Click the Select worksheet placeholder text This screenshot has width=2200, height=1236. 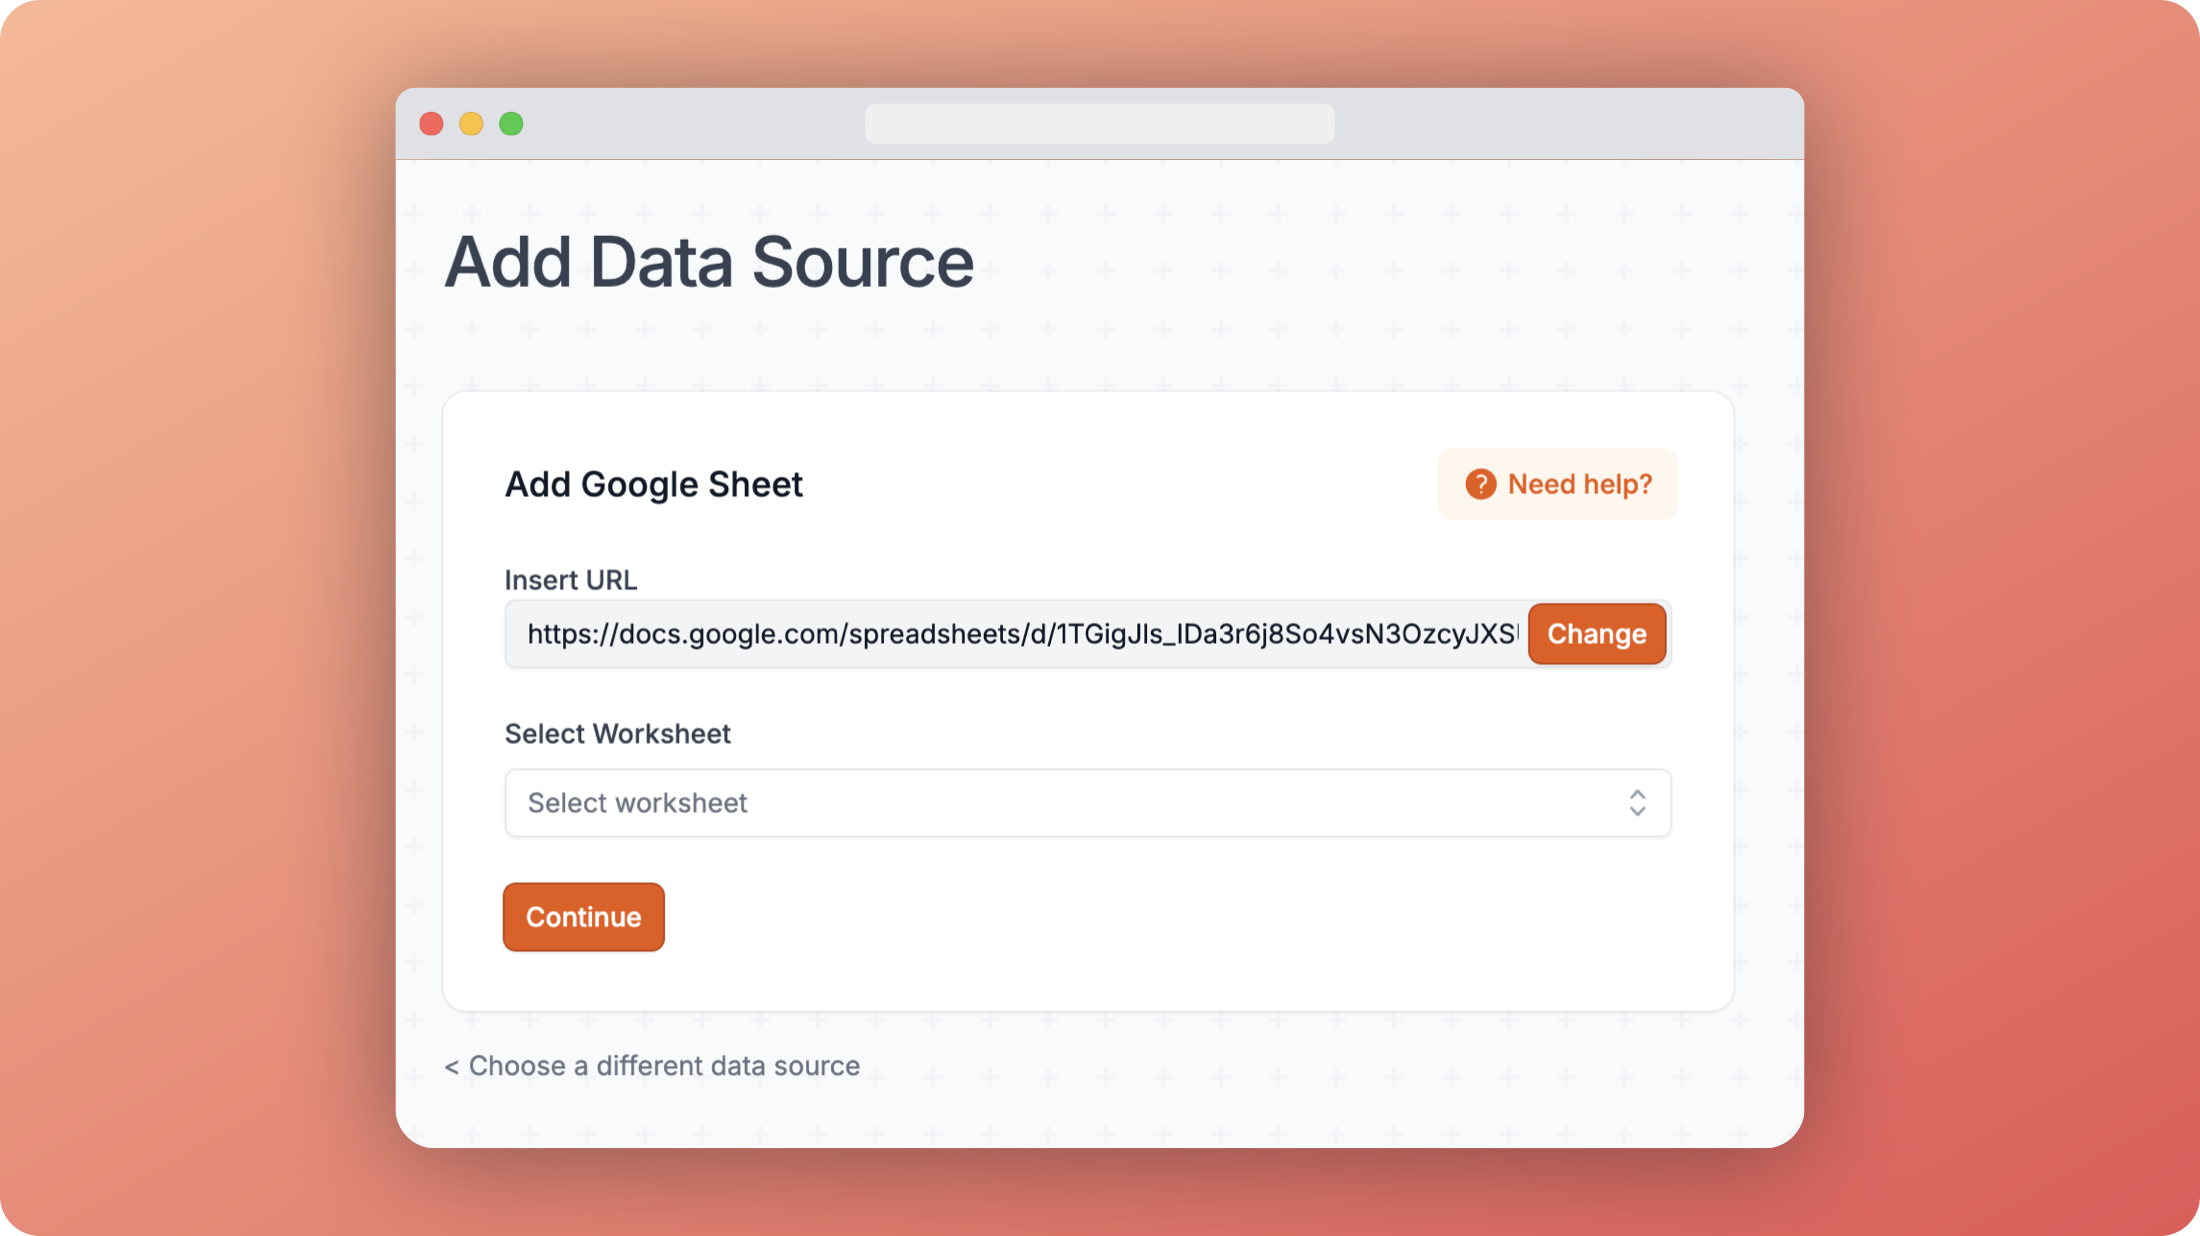[x=637, y=803]
